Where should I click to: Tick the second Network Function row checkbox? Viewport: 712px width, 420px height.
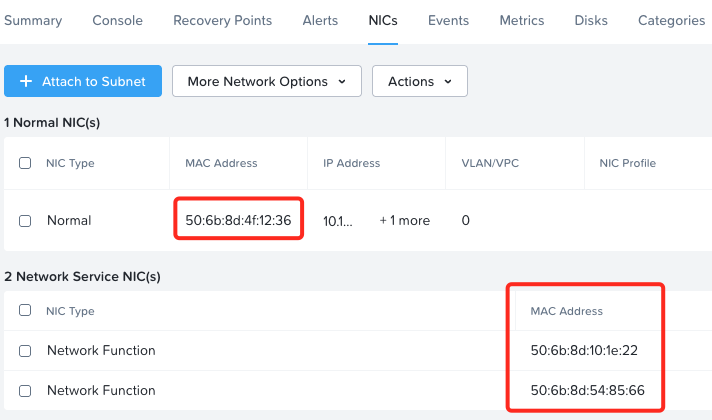25,391
